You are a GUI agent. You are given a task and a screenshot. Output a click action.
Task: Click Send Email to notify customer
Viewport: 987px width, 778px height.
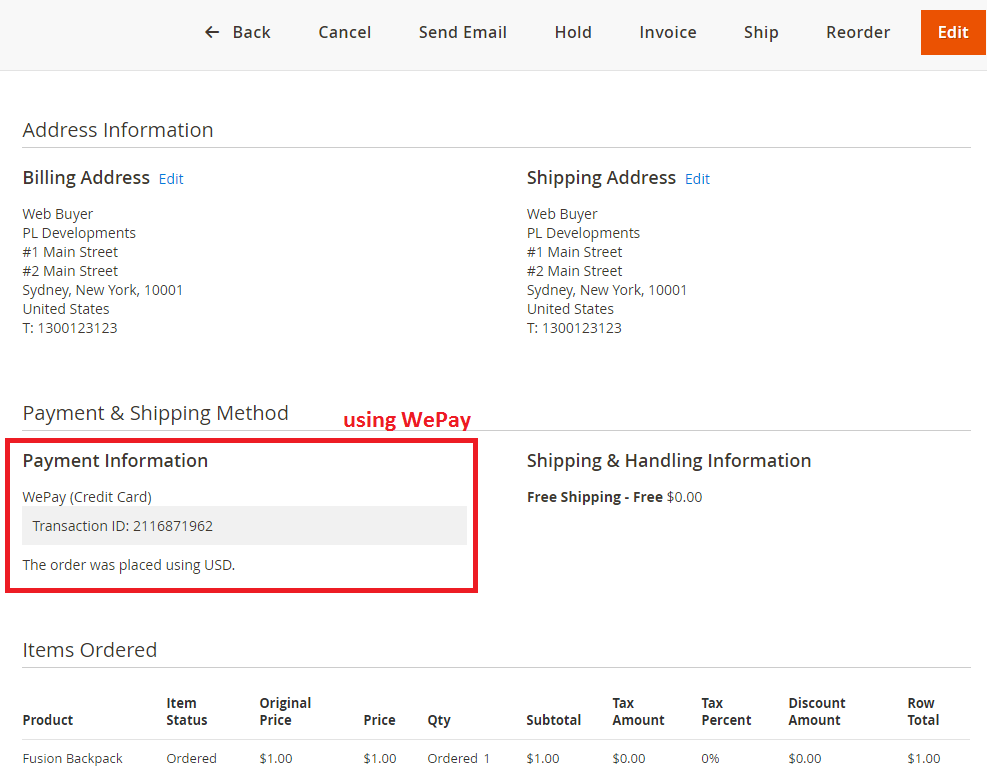[462, 32]
